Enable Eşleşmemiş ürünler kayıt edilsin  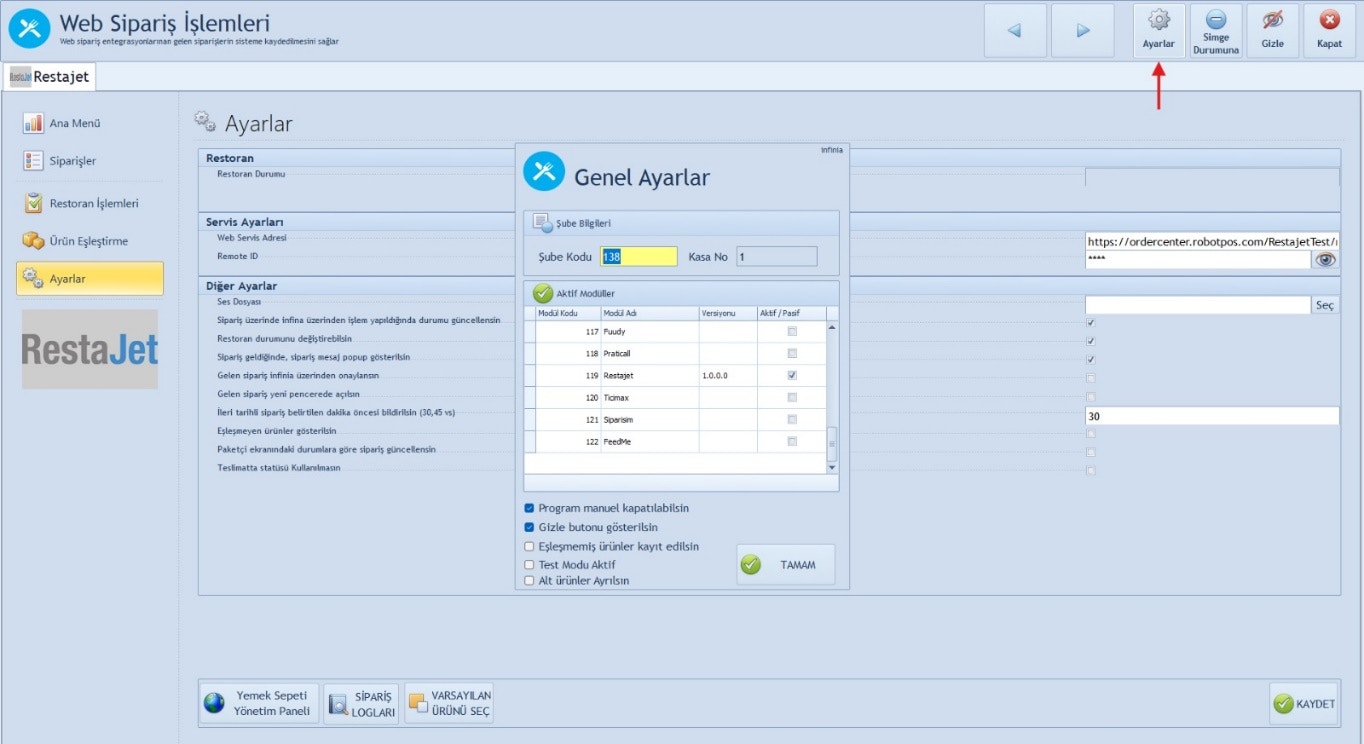[529, 547]
